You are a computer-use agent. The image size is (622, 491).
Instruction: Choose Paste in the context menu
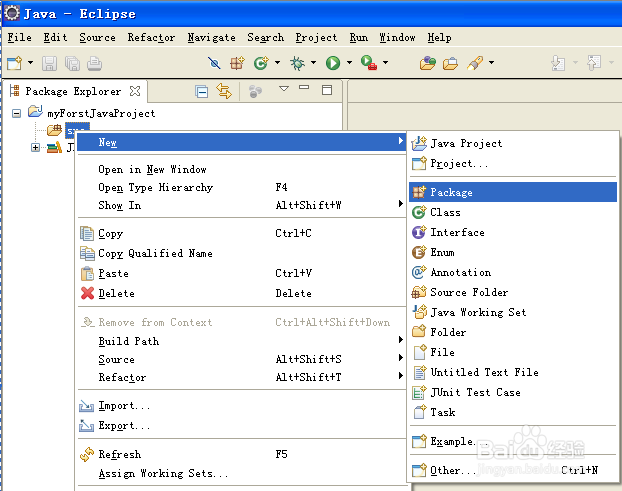click(x=241, y=273)
